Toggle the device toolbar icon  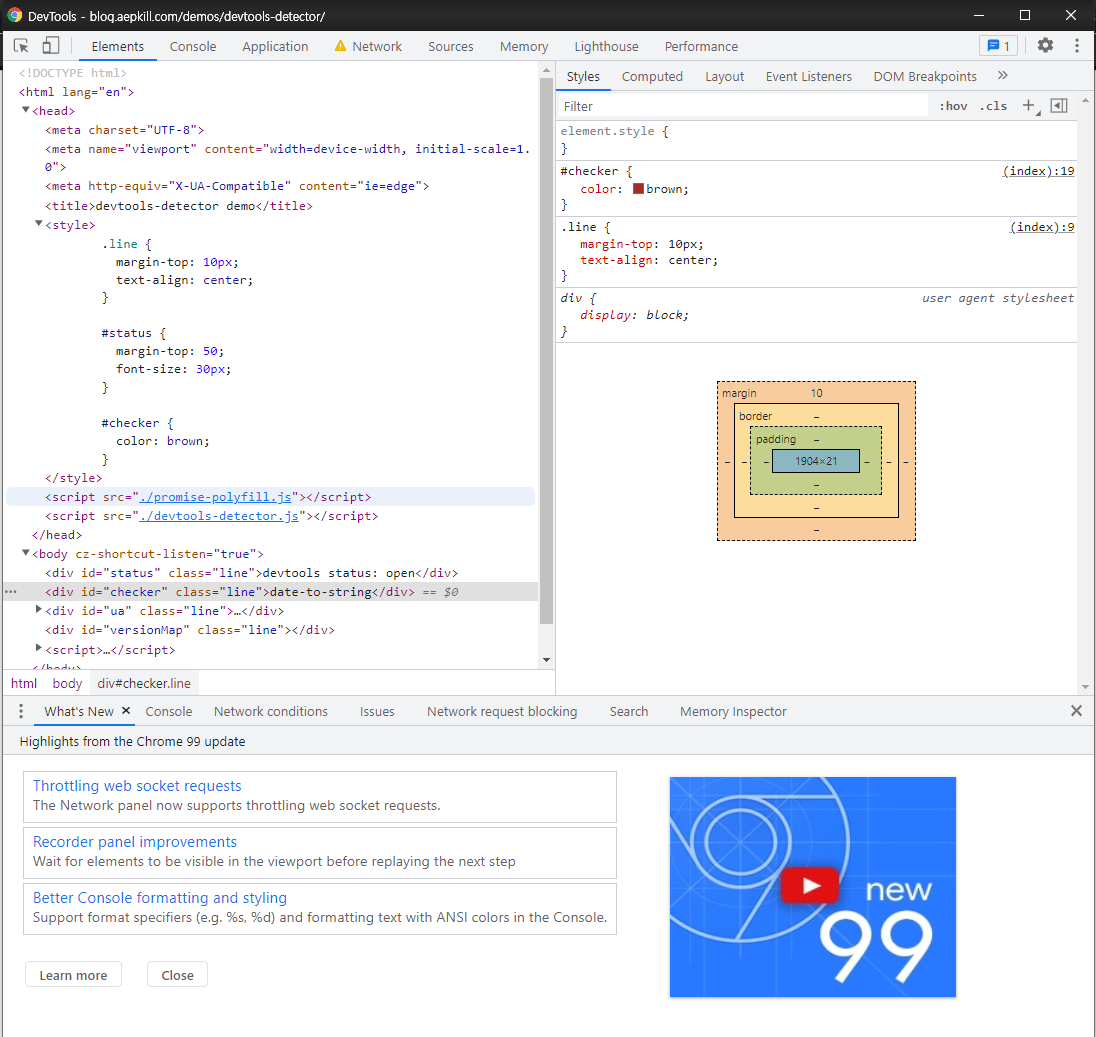point(50,46)
